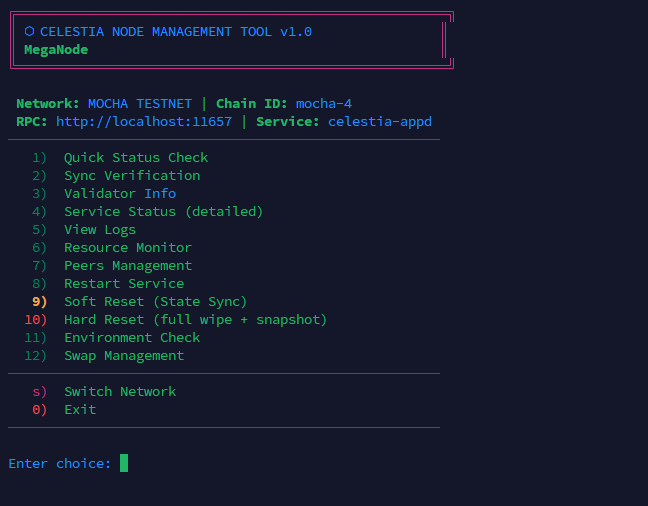Image resolution: width=648 pixels, height=506 pixels.
Task: Choose the Swap Management option
Action: pyautogui.click(x=104, y=356)
